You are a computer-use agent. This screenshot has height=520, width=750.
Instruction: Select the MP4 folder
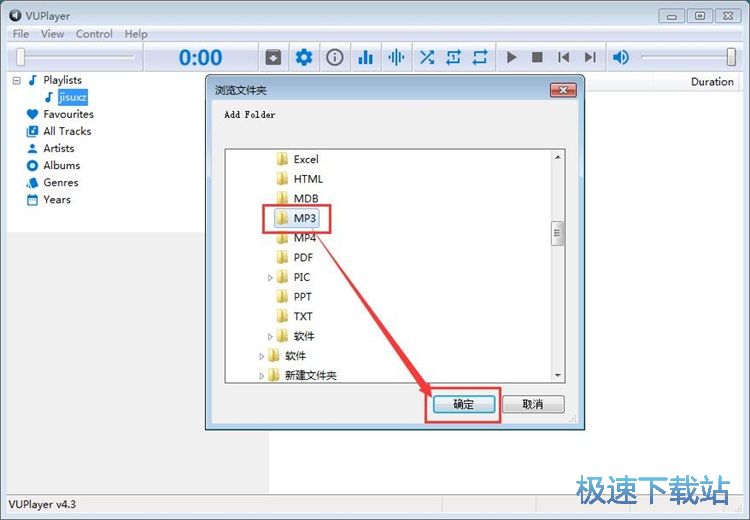(x=305, y=238)
